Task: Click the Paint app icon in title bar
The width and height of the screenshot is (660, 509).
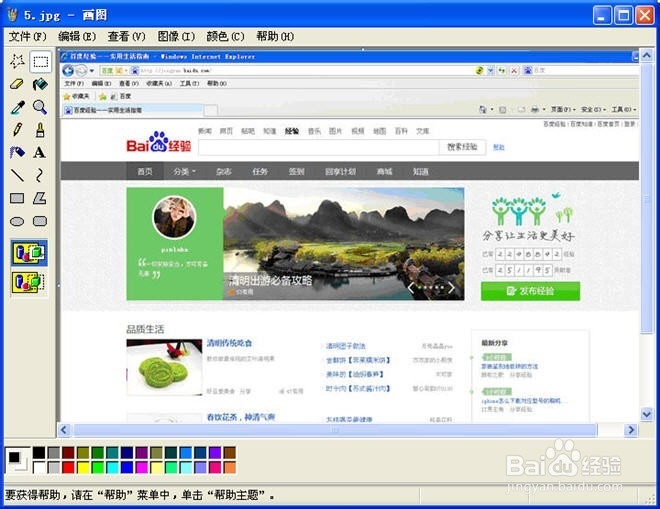Action: tap(13, 15)
